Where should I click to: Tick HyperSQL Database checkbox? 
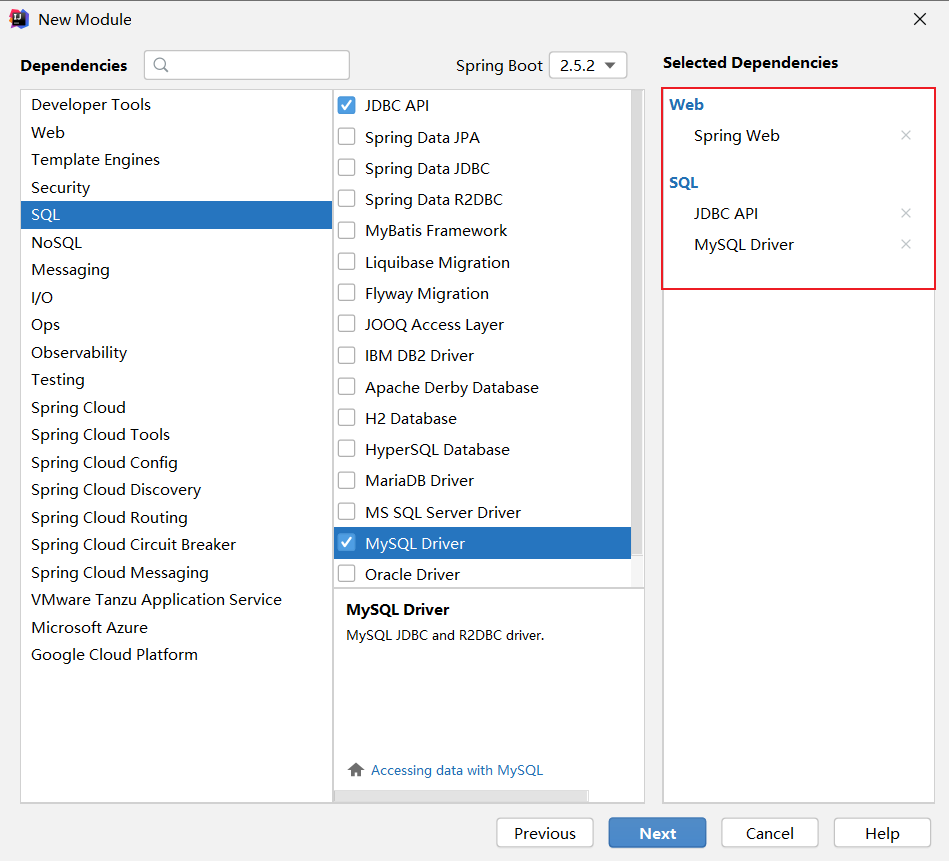pos(347,449)
